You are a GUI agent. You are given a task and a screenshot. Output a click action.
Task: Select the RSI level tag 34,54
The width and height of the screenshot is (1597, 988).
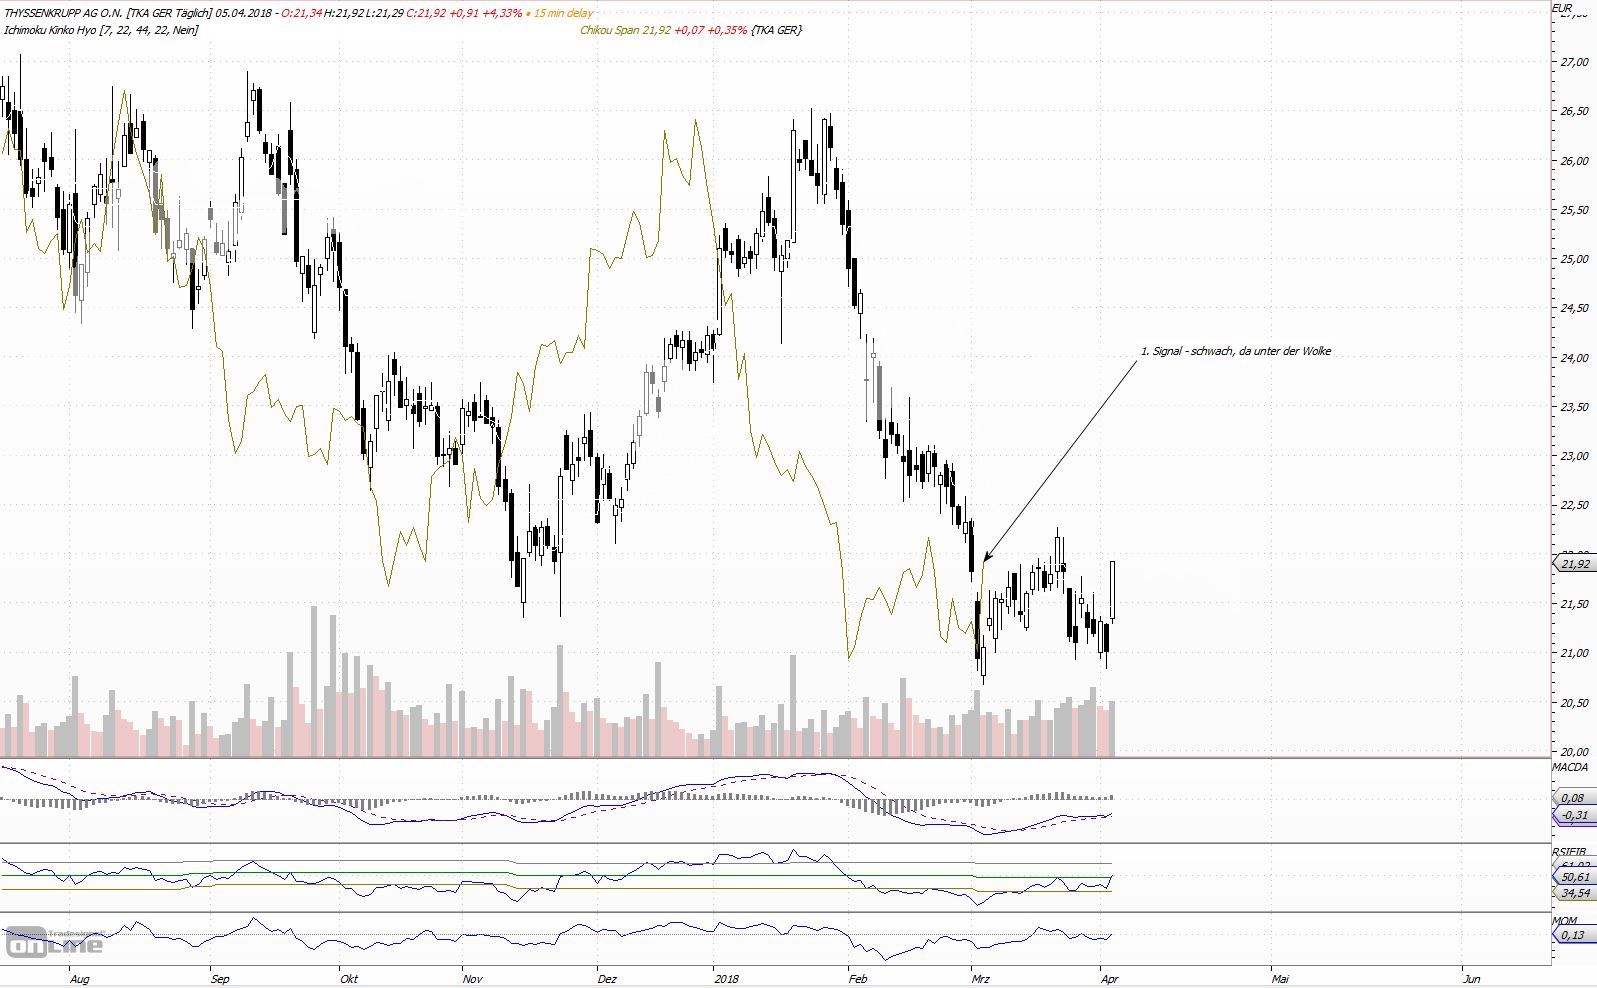(x=1573, y=893)
